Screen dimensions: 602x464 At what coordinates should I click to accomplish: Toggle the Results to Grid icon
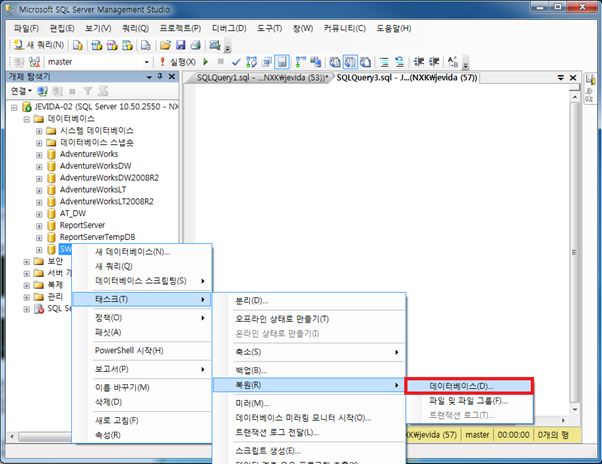coord(350,62)
